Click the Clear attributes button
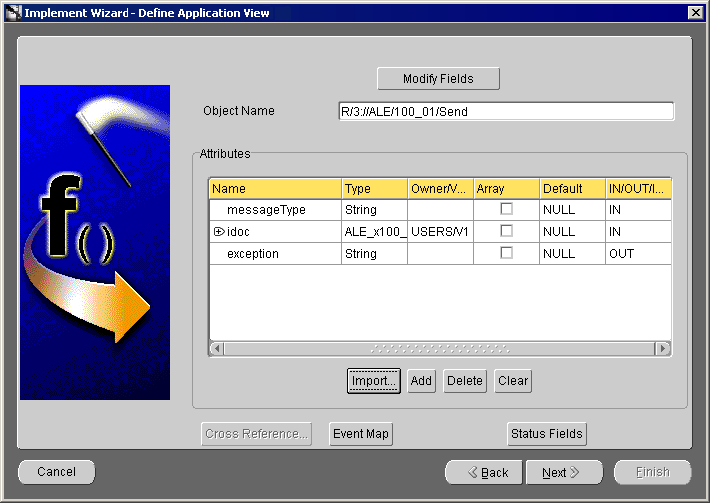The height and width of the screenshot is (503, 710). (513, 381)
